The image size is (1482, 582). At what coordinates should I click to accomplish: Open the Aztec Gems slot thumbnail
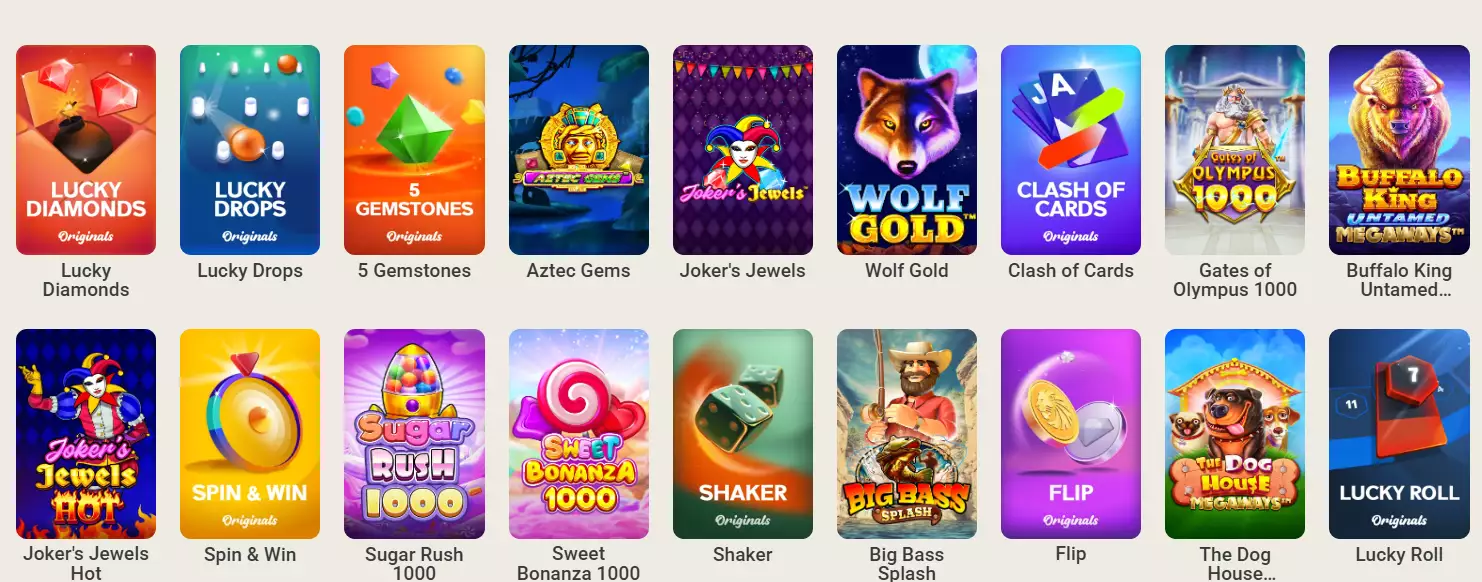[x=579, y=150]
